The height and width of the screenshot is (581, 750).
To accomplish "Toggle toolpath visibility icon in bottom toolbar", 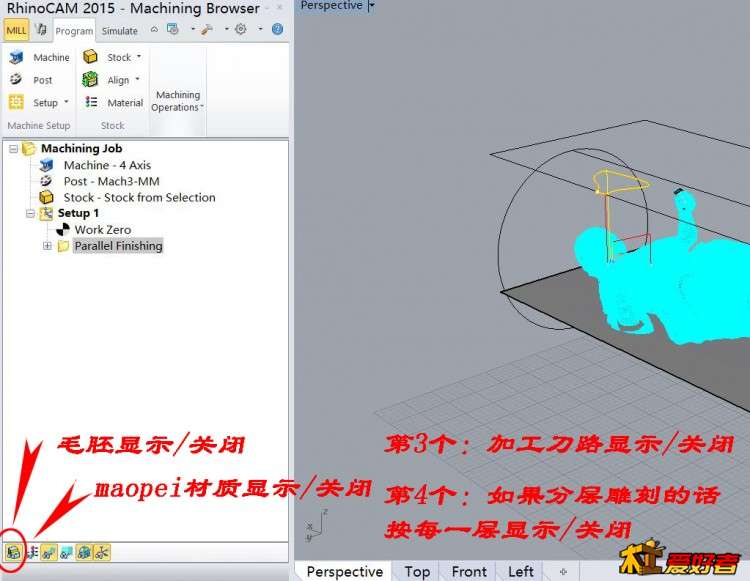I will tap(49, 553).
